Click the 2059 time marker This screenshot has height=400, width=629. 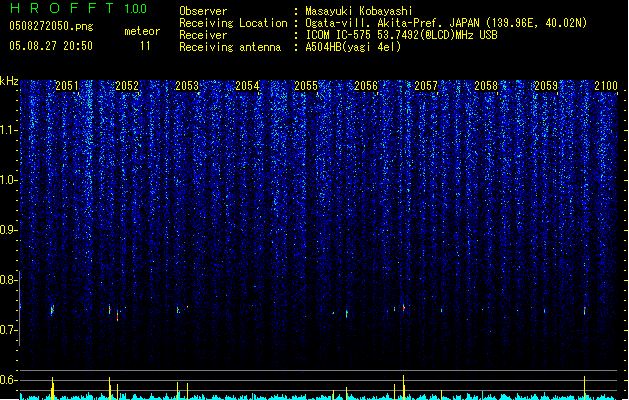click(546, 85)
